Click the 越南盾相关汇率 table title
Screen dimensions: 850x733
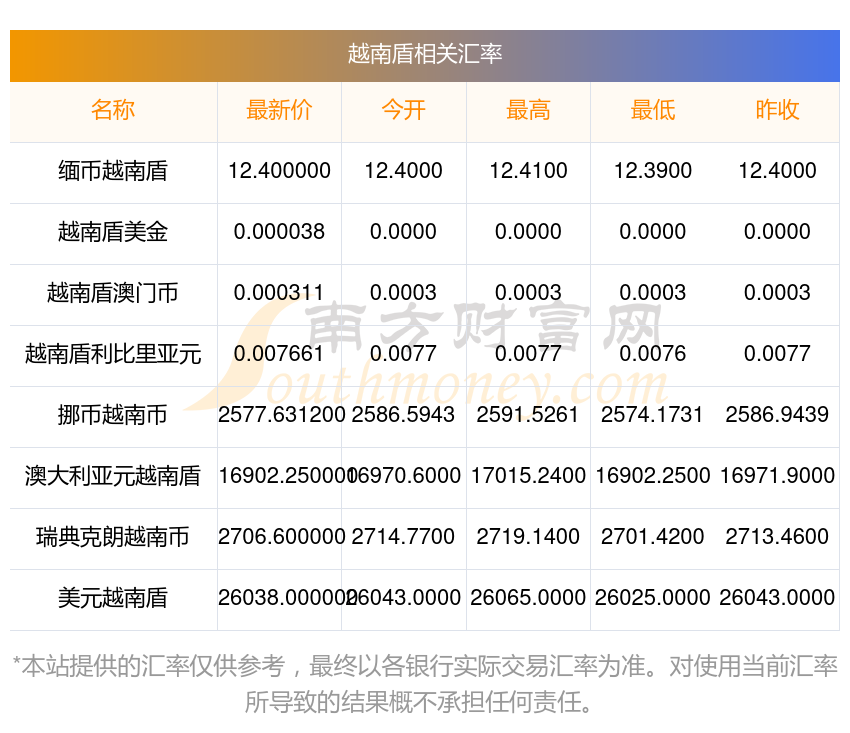(424, 54)
